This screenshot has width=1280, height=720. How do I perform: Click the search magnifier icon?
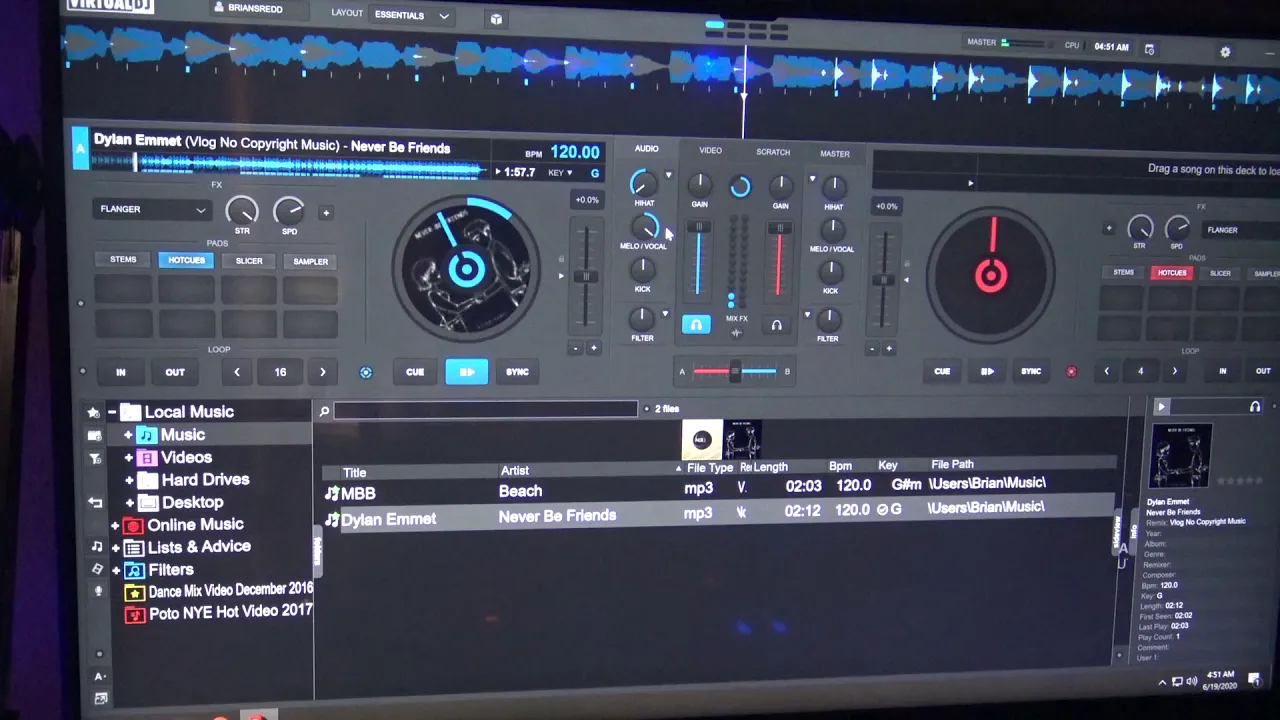coord(324,411)
